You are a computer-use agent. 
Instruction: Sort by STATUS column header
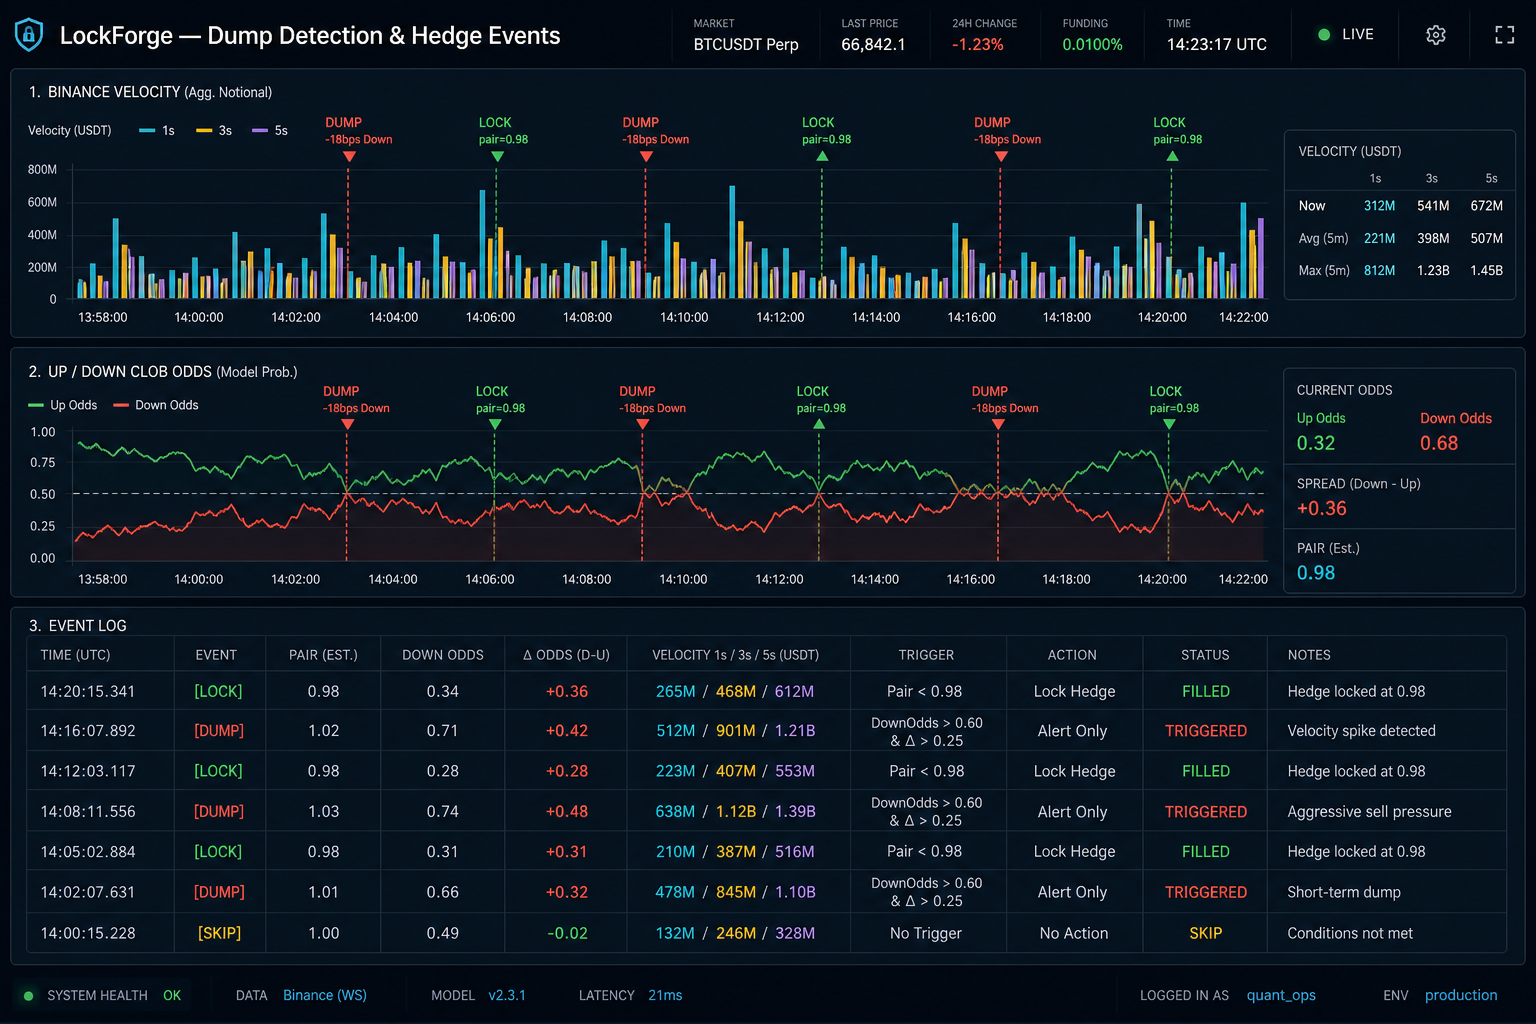(1205, 655)
